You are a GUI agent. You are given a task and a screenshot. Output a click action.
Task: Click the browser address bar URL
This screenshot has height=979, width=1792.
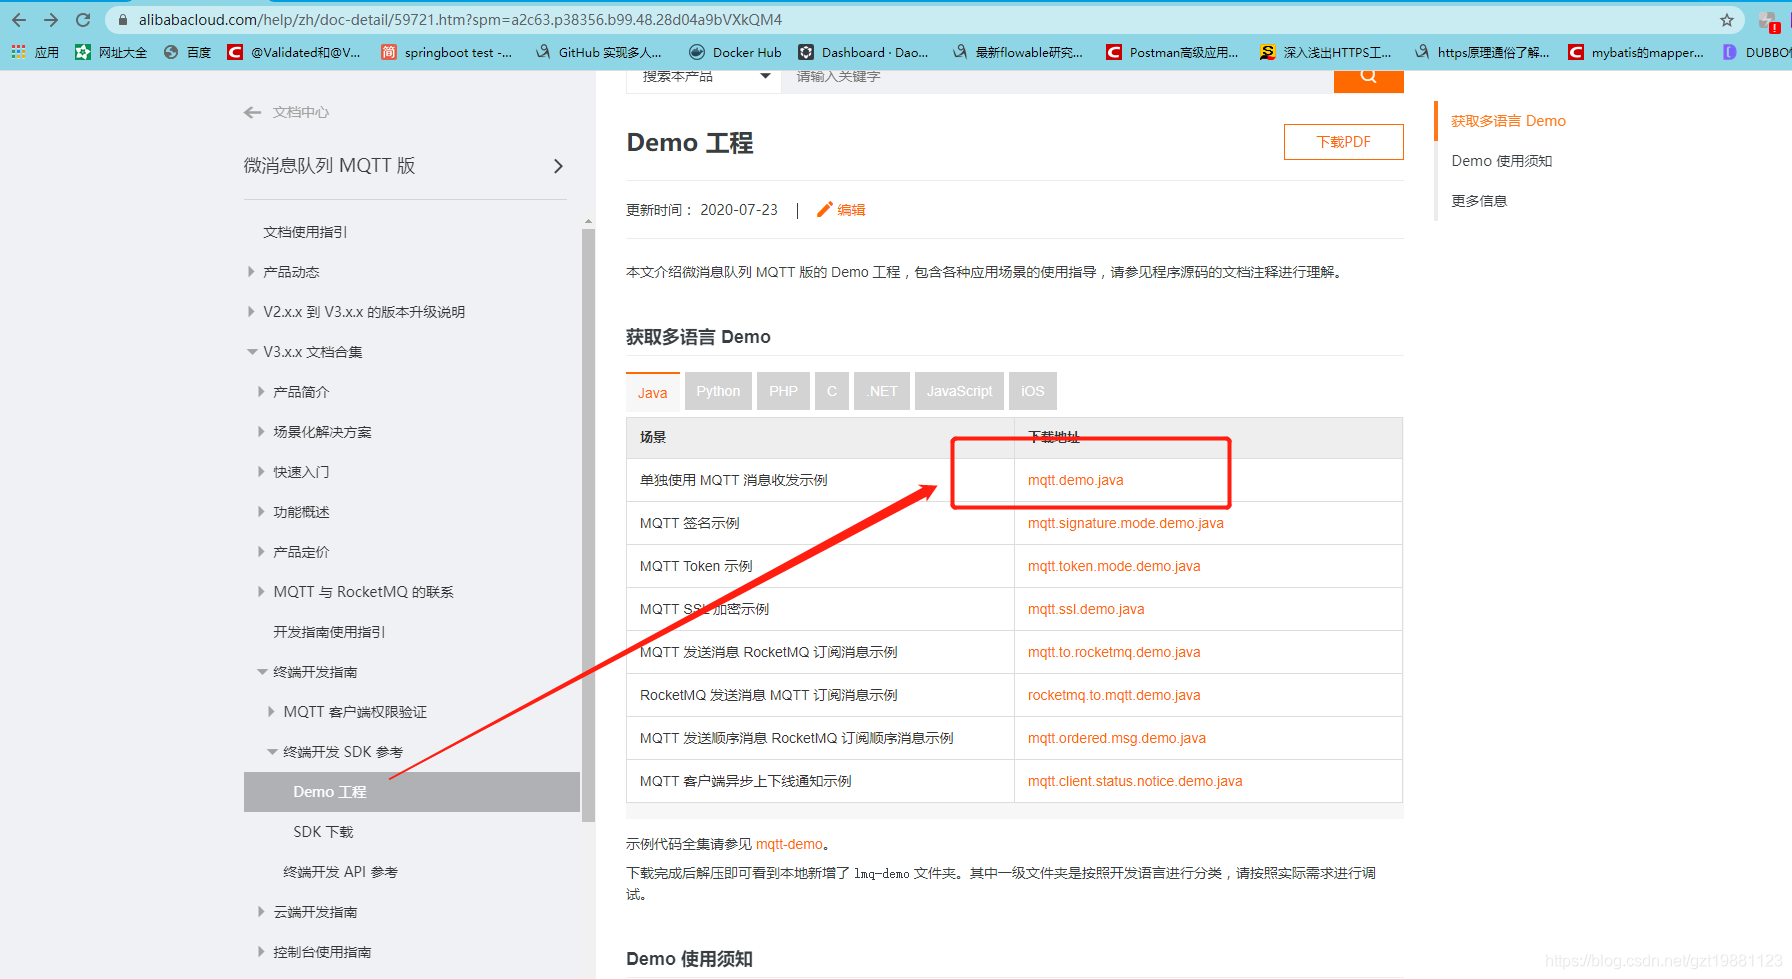point(460,20)
